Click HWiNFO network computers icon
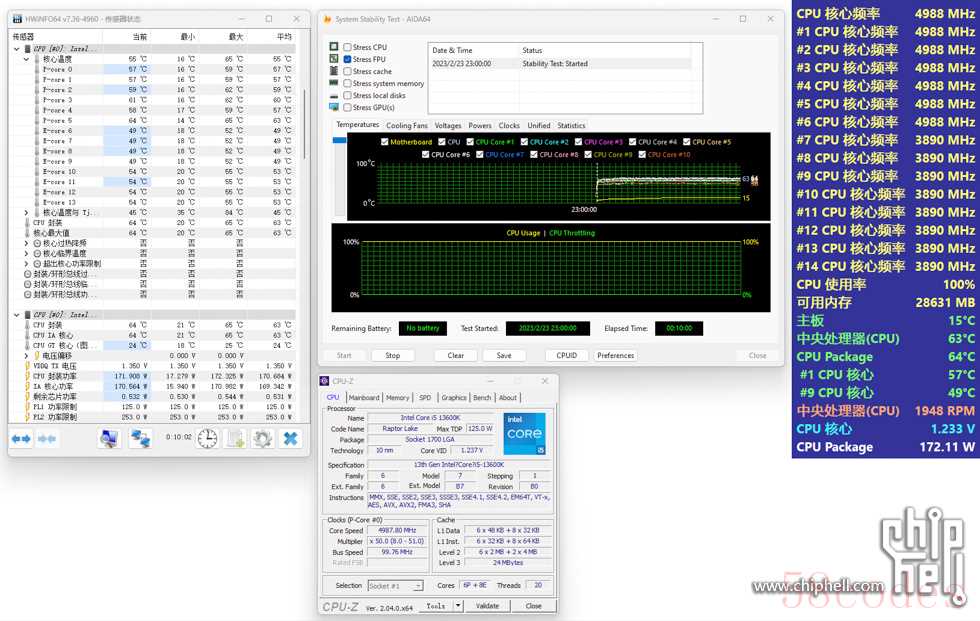The image size is (980, 621). coord(140,439)
